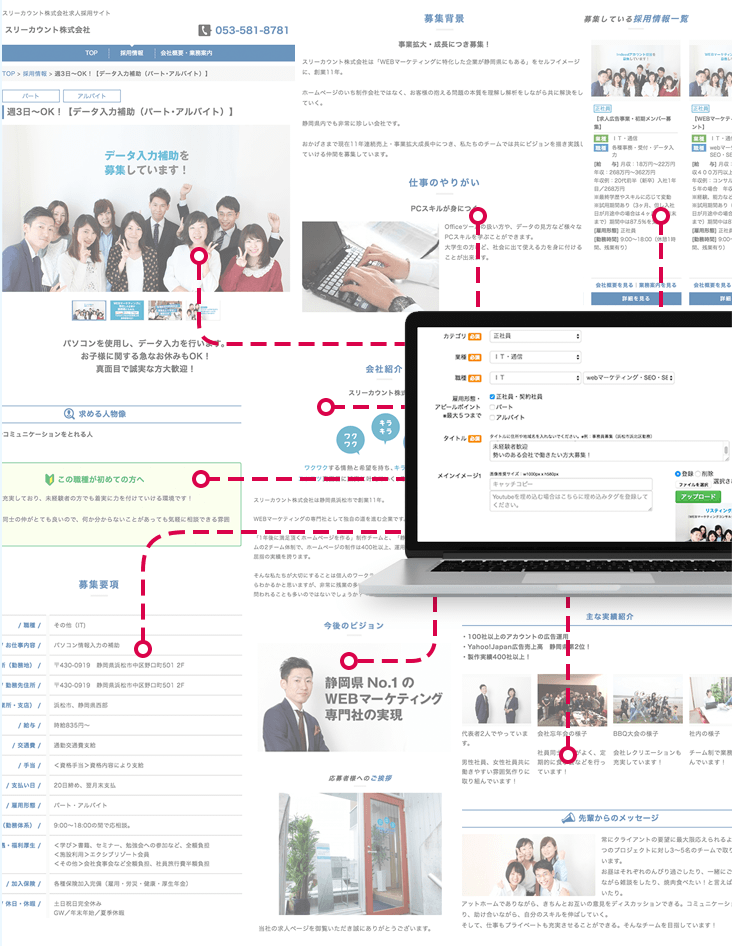Click the megaphone icon by 先輩からのメッセージ
Screen dimensions: 732x946
569,818
